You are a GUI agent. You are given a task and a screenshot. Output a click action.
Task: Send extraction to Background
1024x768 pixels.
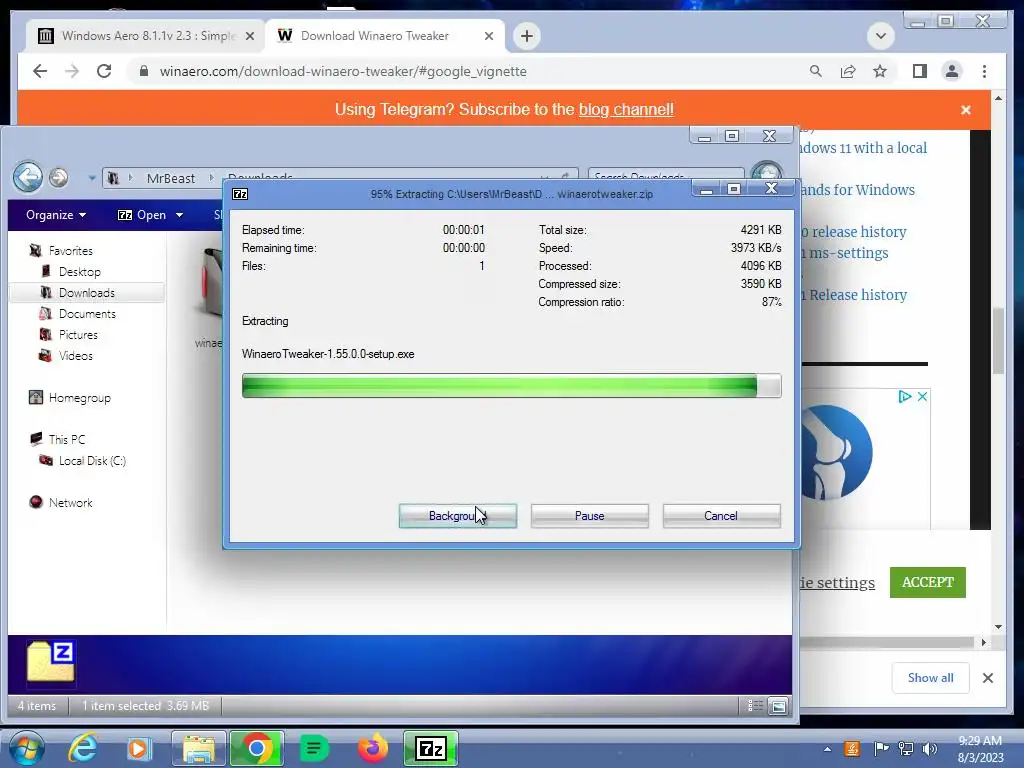pos(457,515)
